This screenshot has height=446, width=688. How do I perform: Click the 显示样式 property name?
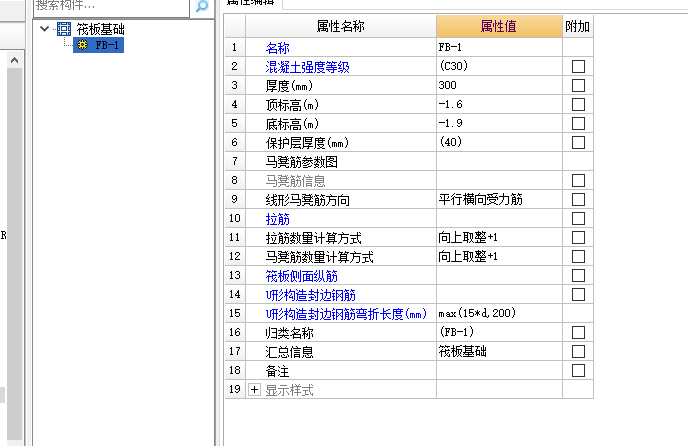[290, 390]
